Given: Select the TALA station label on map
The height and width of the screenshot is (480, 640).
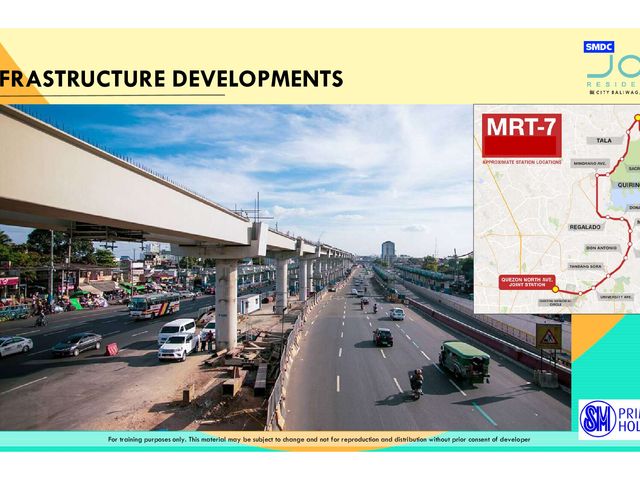Looking at the screenshot, I should (604, 140).
